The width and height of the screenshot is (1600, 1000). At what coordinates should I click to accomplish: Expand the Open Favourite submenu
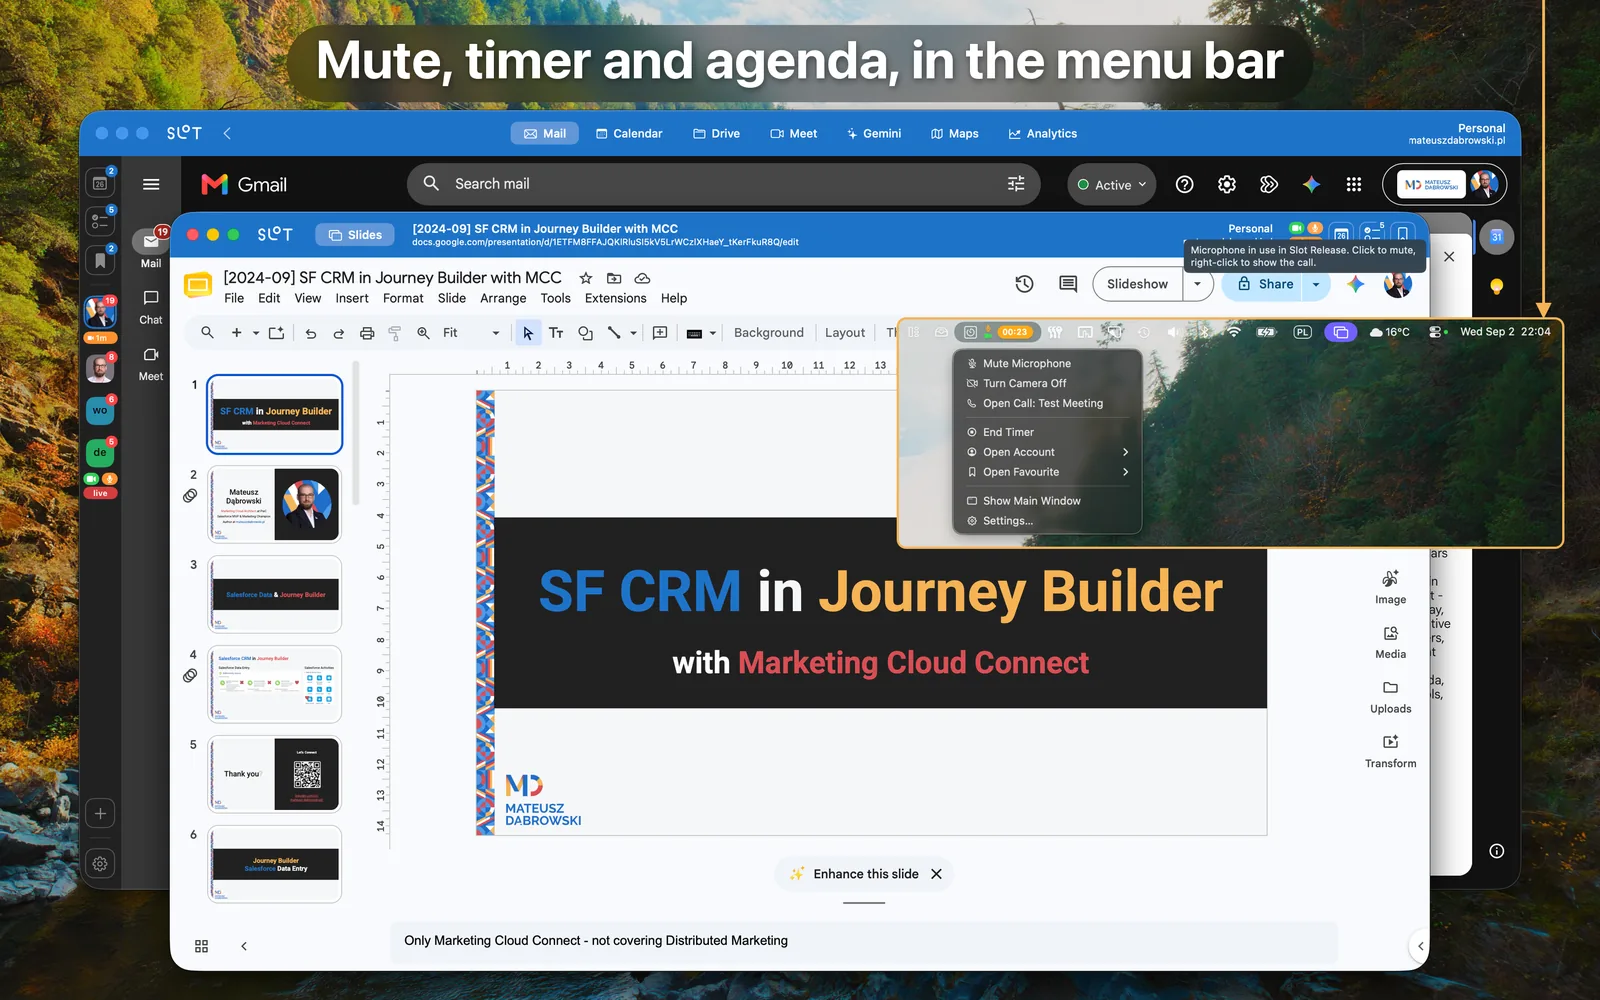(1047, 472)
